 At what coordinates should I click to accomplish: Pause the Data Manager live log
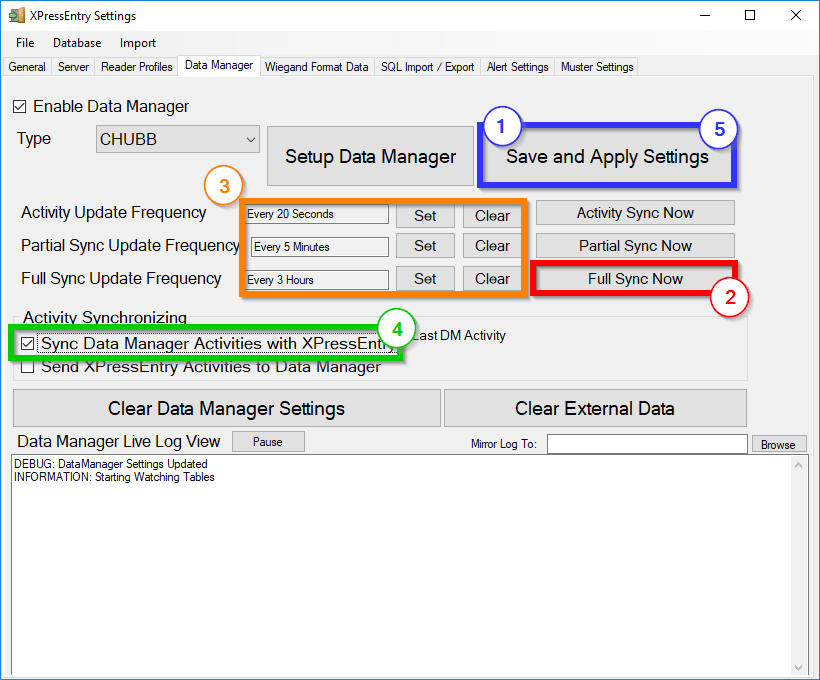tap(268, 442)
